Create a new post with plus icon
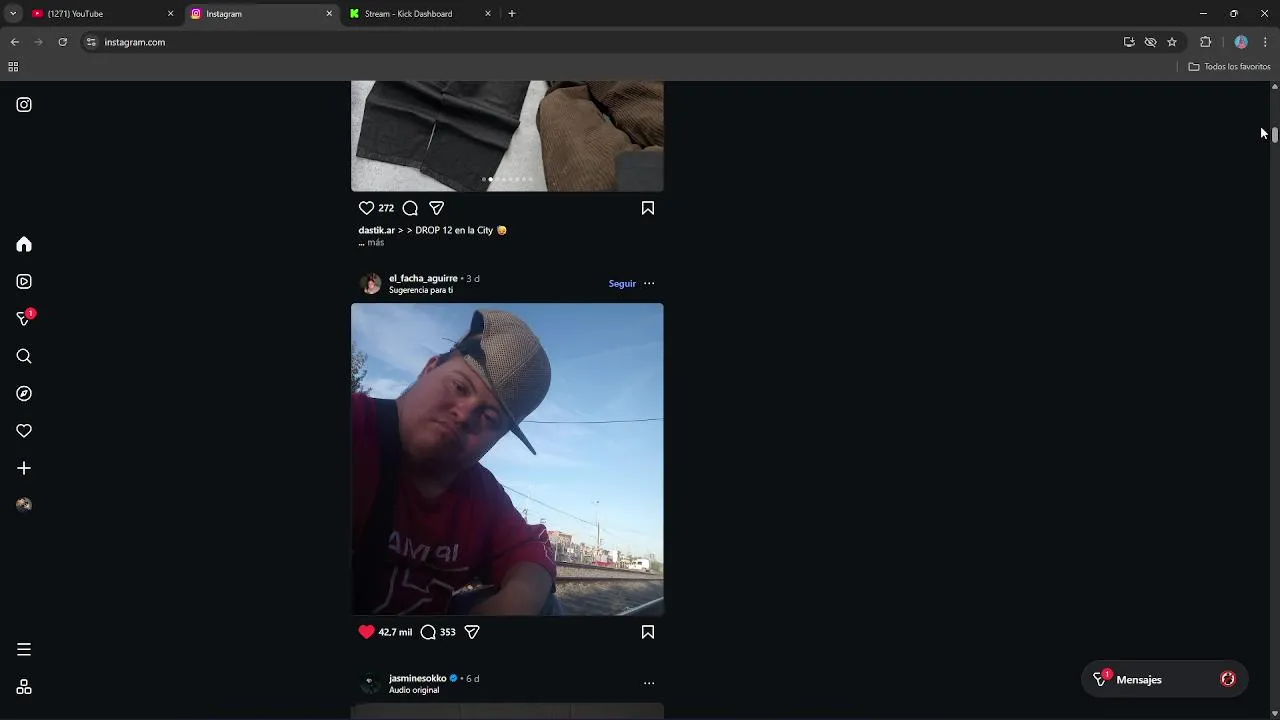Screen dimensions: 1280x720 pos(24,468)
